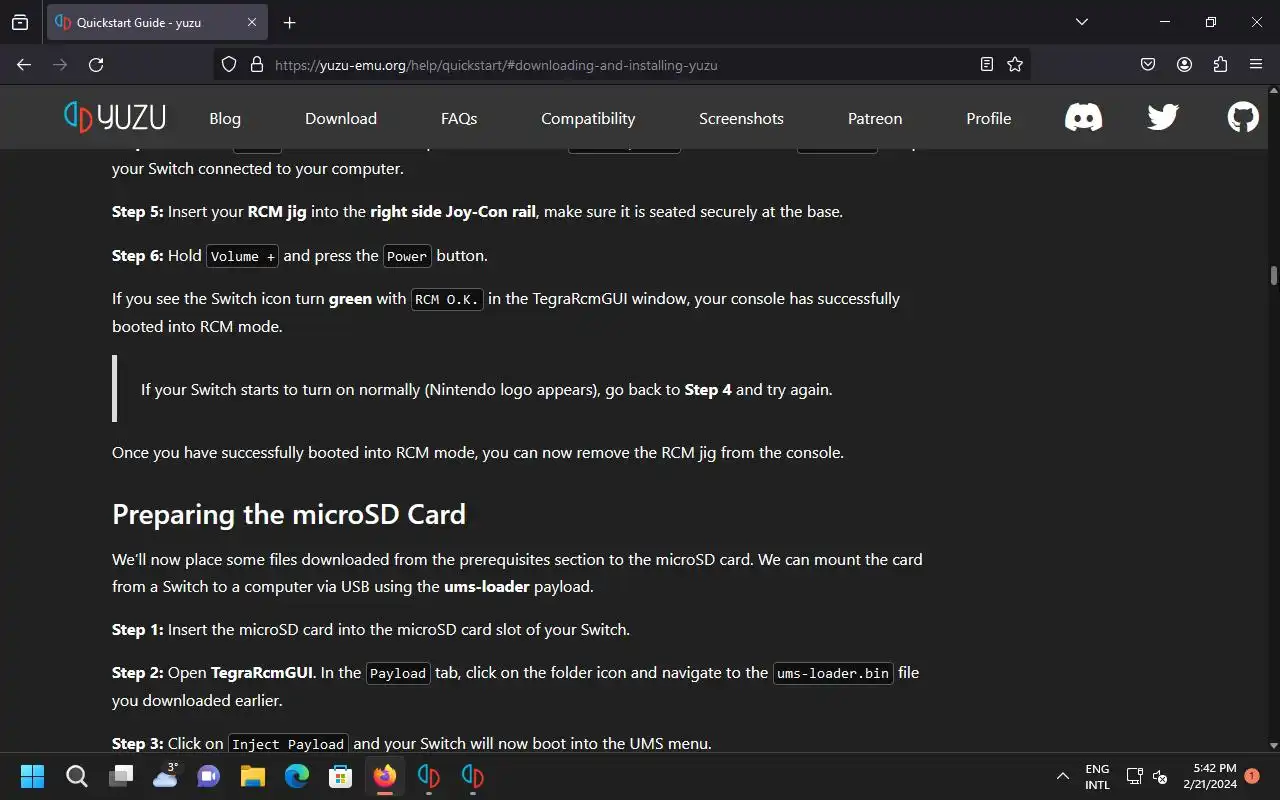The width and height of the screenshot is (1280, 800).
Task: Open the Profile menu item
Action: pos(989,118)
